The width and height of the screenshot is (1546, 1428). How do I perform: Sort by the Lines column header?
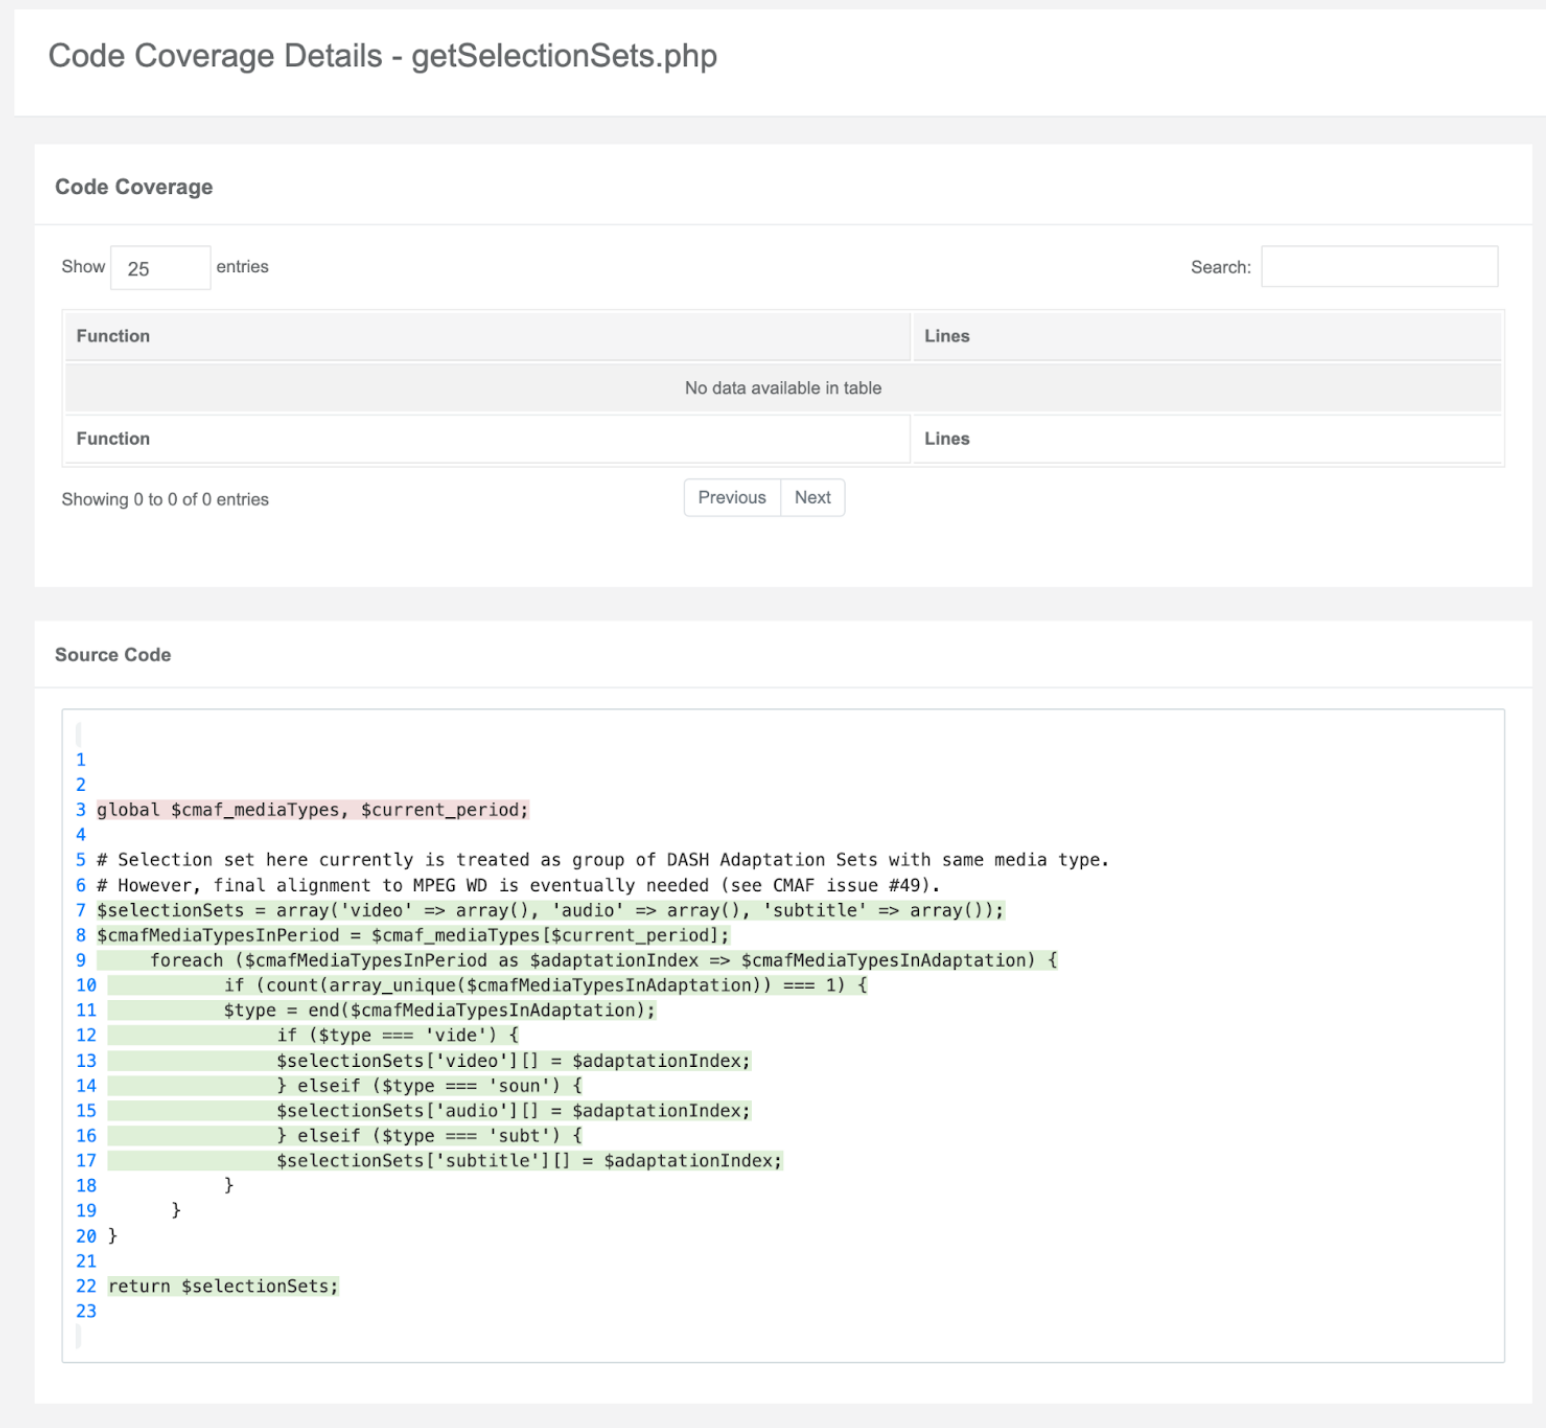coord(946,336)
